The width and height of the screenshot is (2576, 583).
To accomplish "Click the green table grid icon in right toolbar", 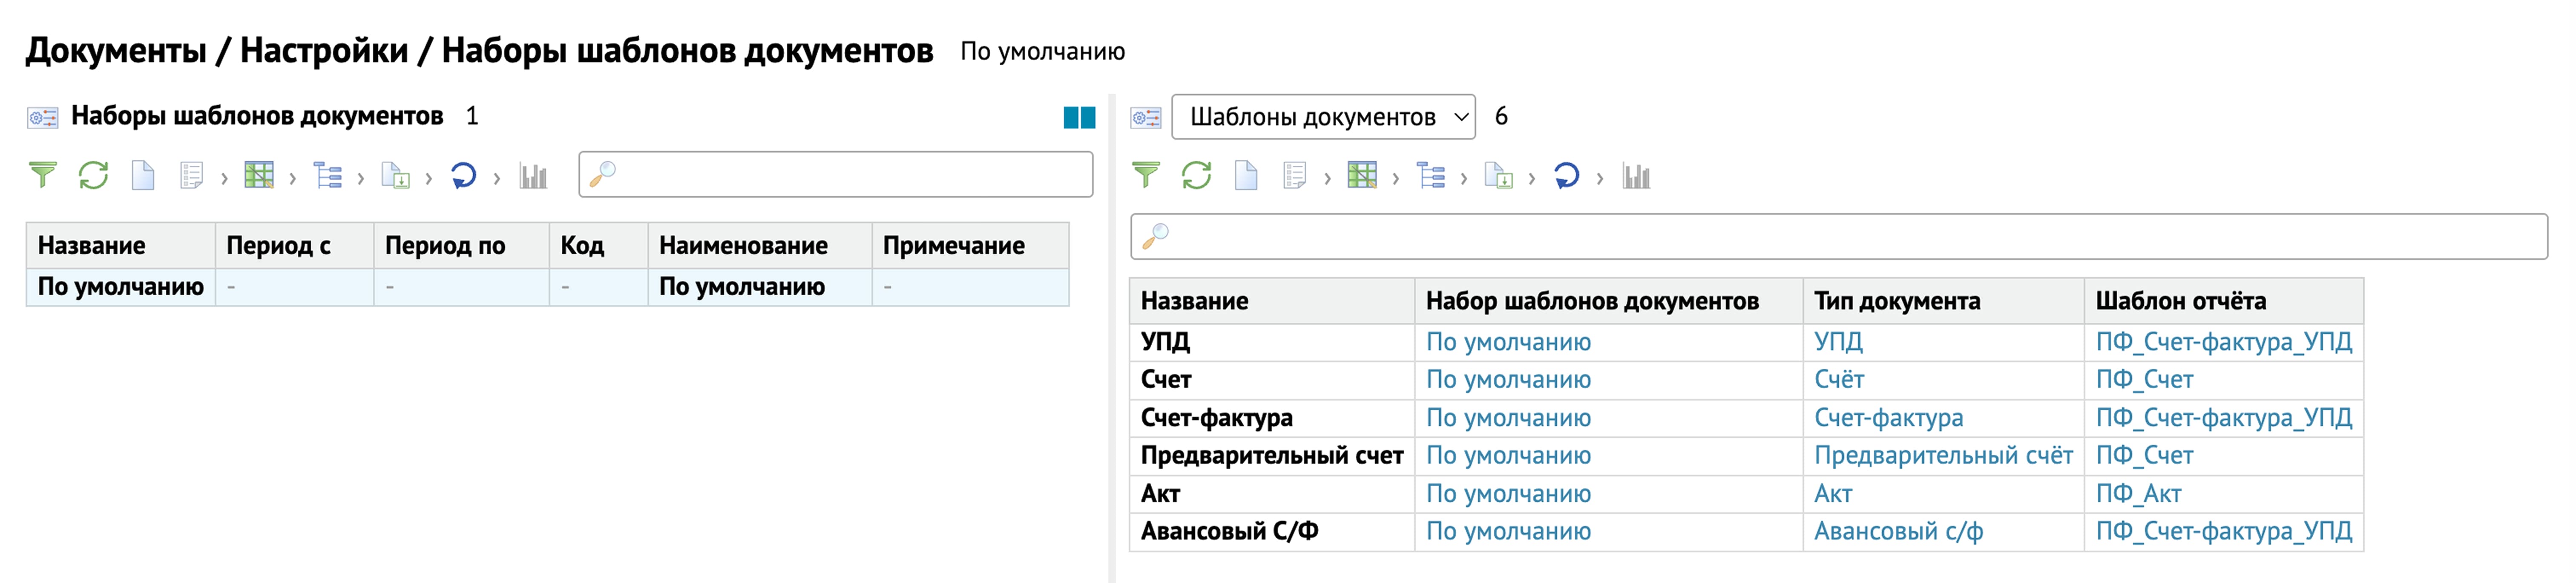I will pos(1362,176).
